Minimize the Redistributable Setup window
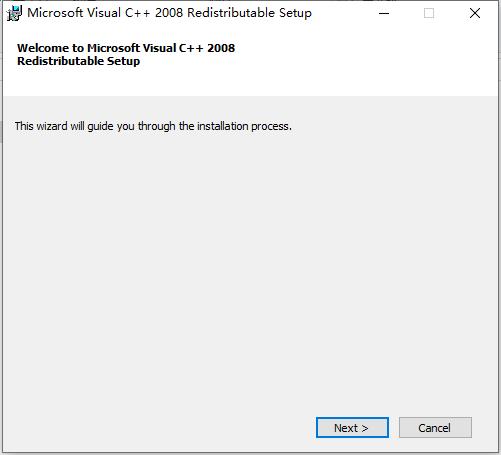 click(x=384, y=13)
